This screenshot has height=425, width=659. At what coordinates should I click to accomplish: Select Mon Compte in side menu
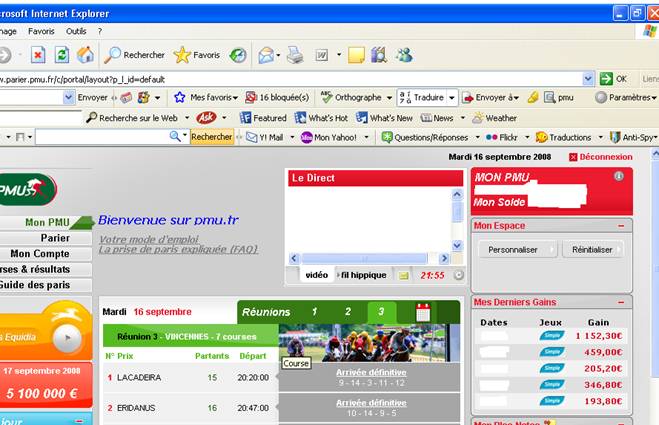[45, 253]
